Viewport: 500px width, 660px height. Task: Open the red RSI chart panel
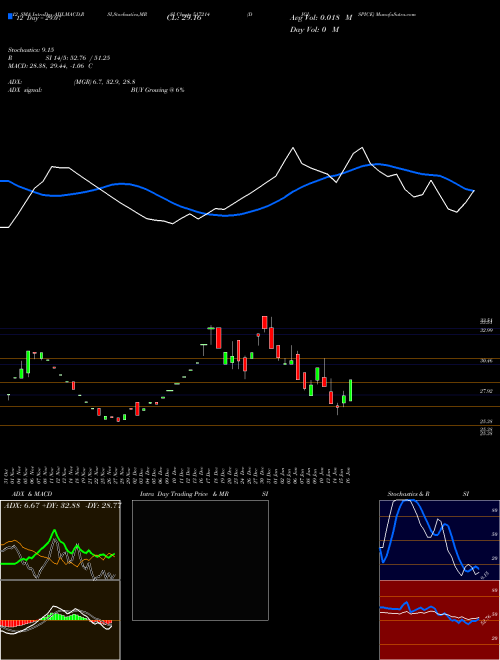[x=439, y=620]
